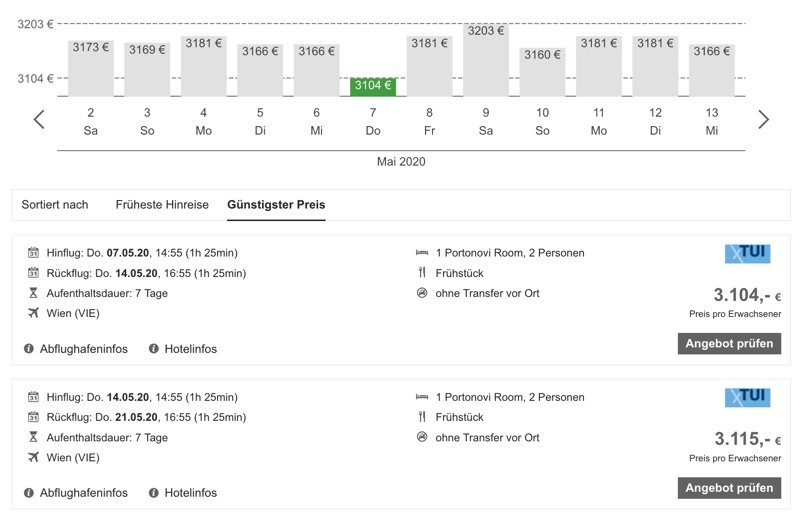Choose the last 3166 € bar, Wednesday 13
The image size is (802, 517).
(712, 70)
